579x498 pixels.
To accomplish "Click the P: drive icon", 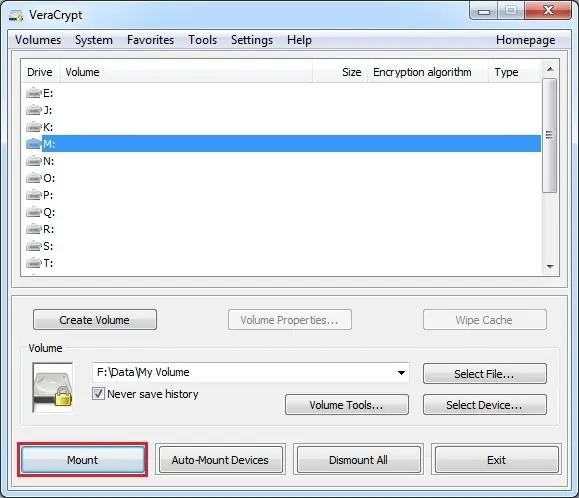I will tap(34, 195).
